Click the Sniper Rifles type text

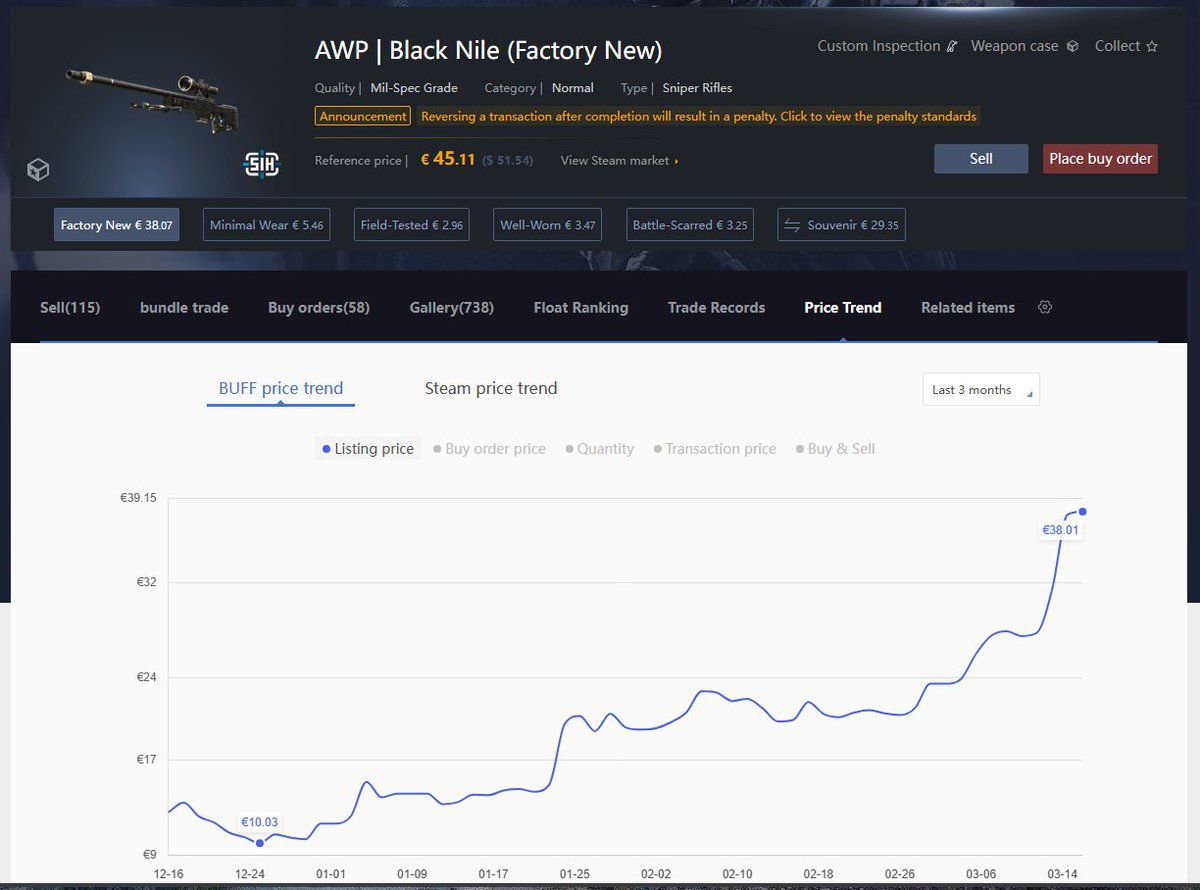[697, 88]
